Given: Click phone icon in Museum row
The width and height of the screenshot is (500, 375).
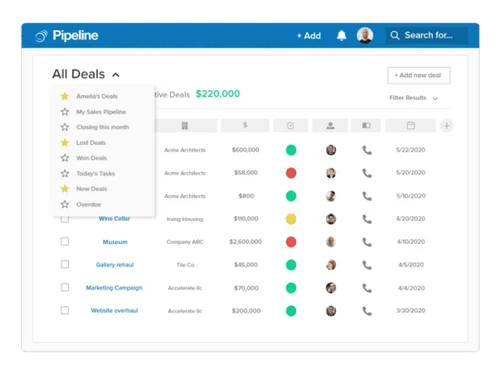Looking at the screenshot, I should (367, 242).
